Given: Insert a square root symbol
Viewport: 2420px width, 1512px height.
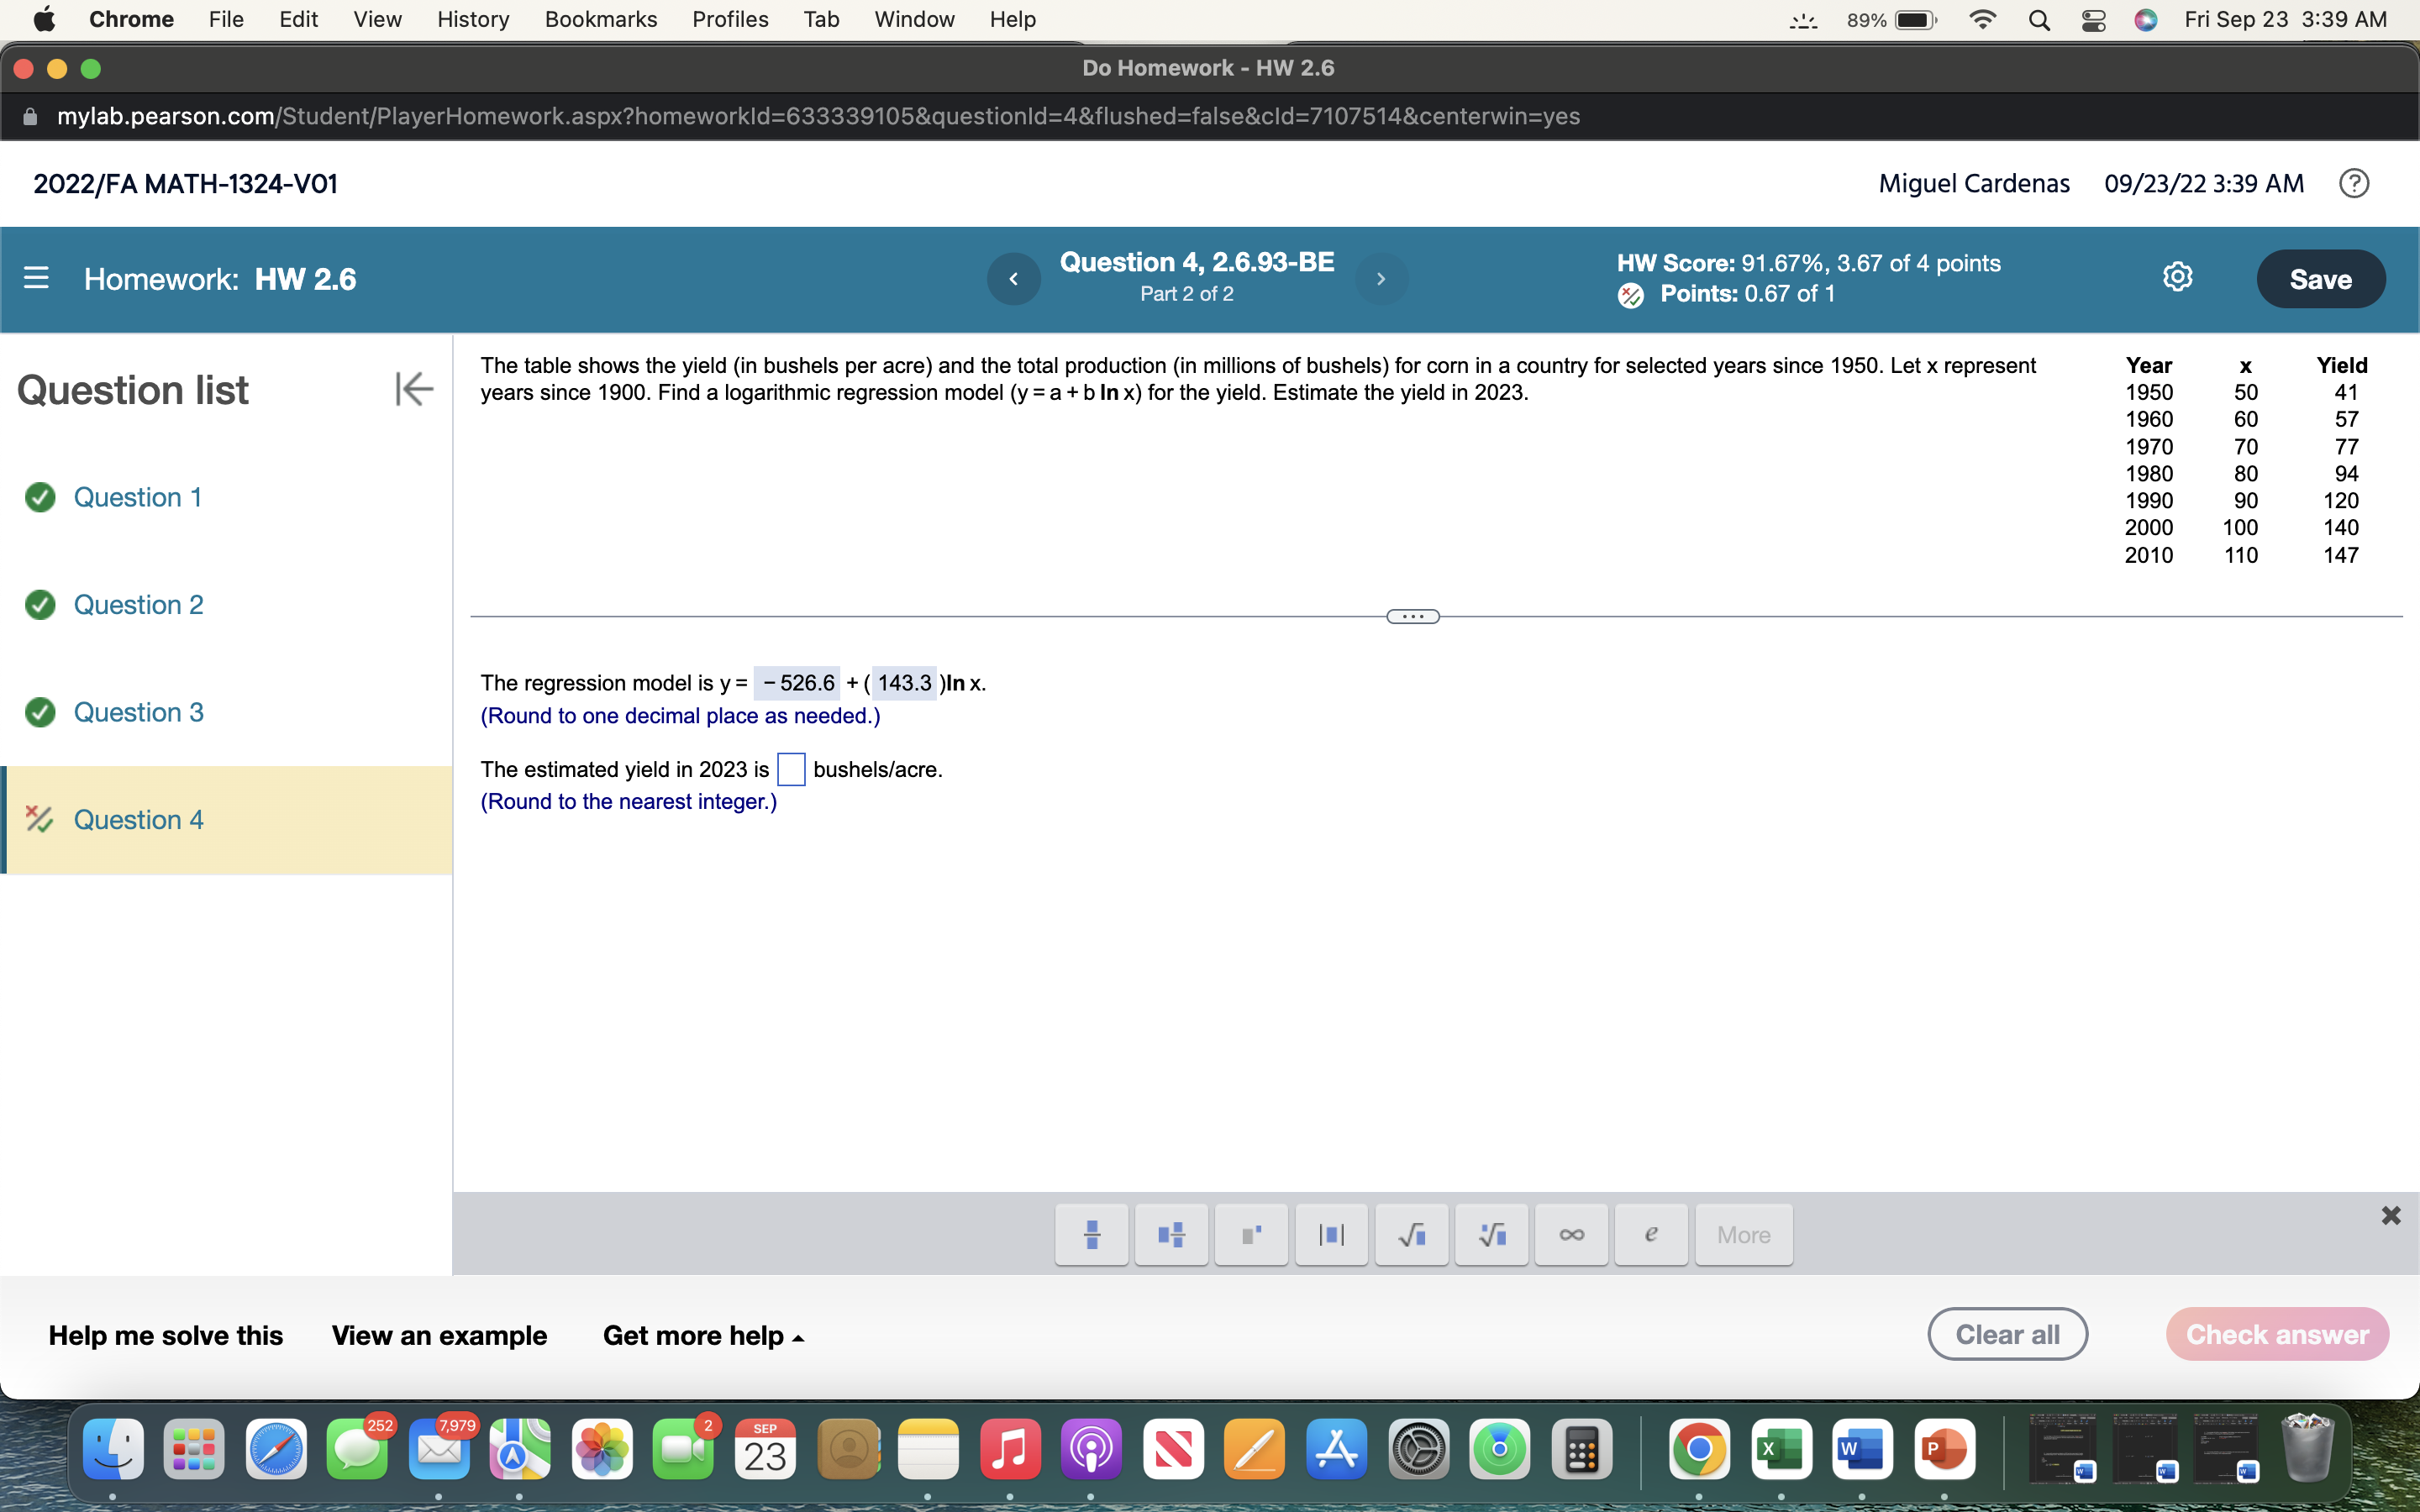Looking at the screenshot, I should [1411, 1234].
